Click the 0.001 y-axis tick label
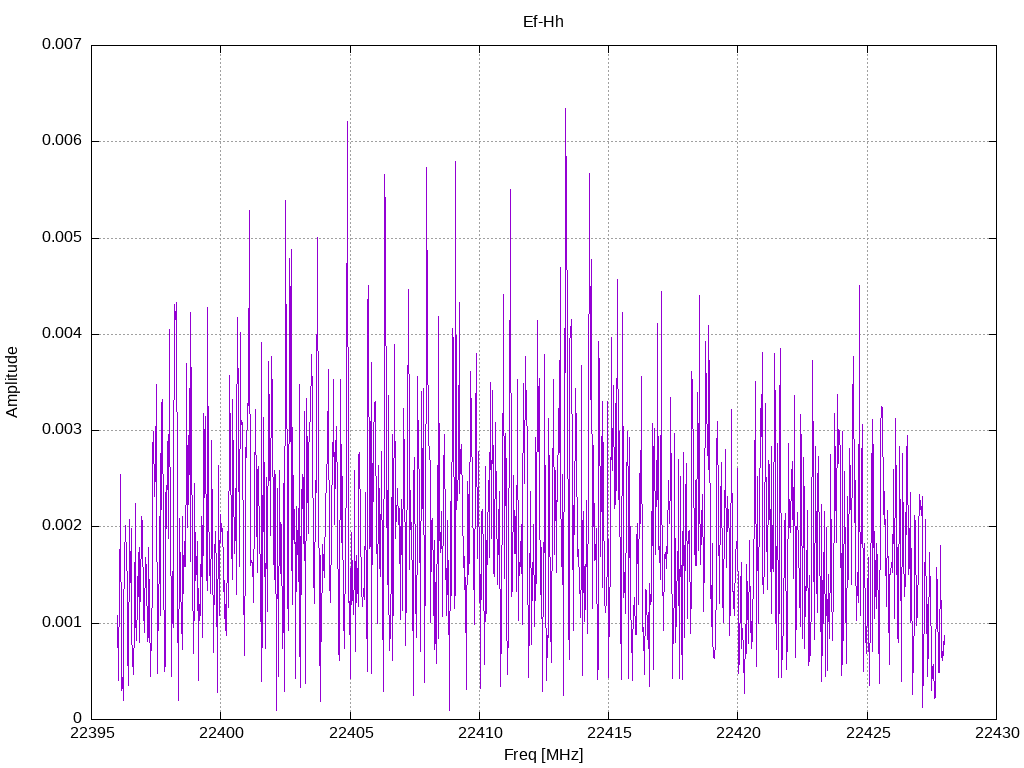 (x=62, y=622)
